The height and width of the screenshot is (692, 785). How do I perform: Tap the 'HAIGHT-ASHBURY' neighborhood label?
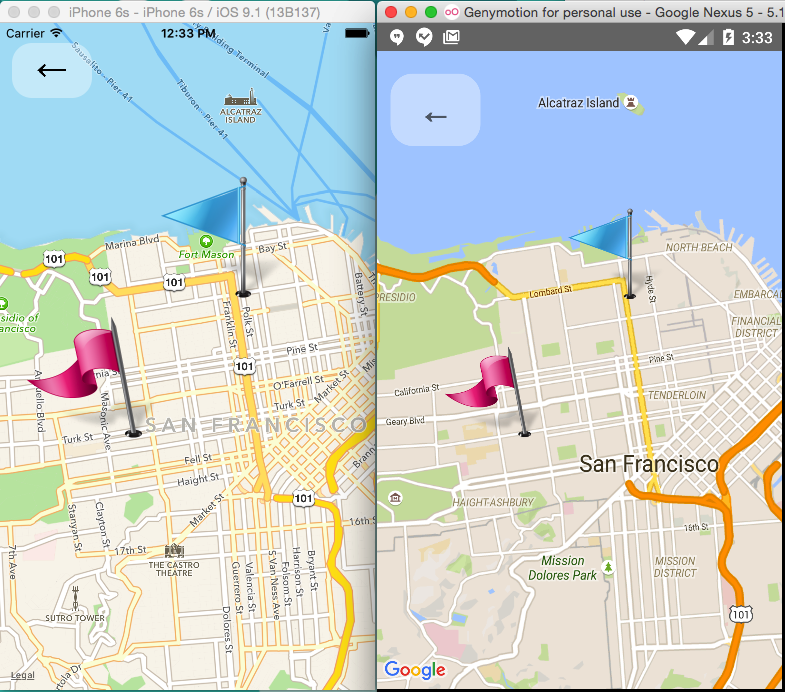tap(493, 502)
